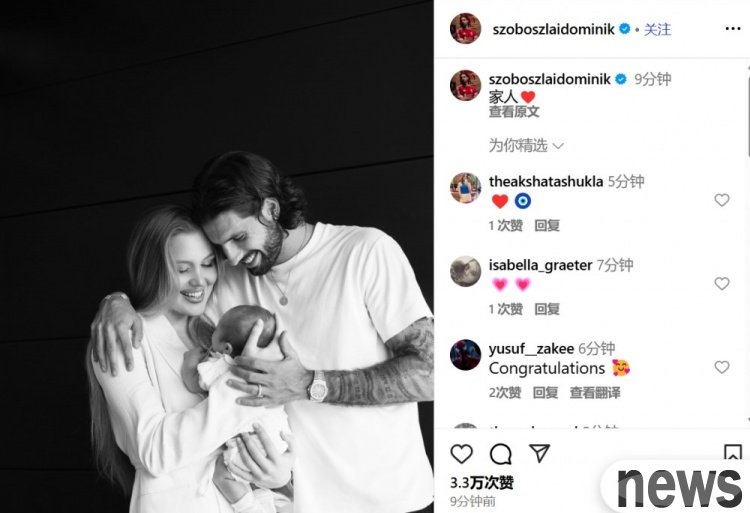
Task: Open isabella_graeter username link
Action: [x=540, y=265]
